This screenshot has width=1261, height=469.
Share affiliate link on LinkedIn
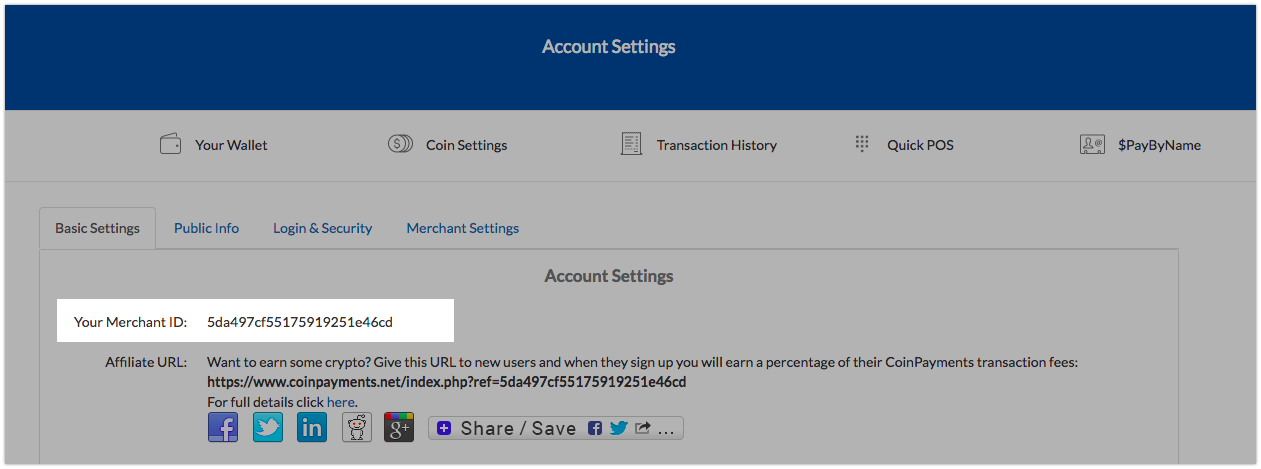click(x=312, y=427)
